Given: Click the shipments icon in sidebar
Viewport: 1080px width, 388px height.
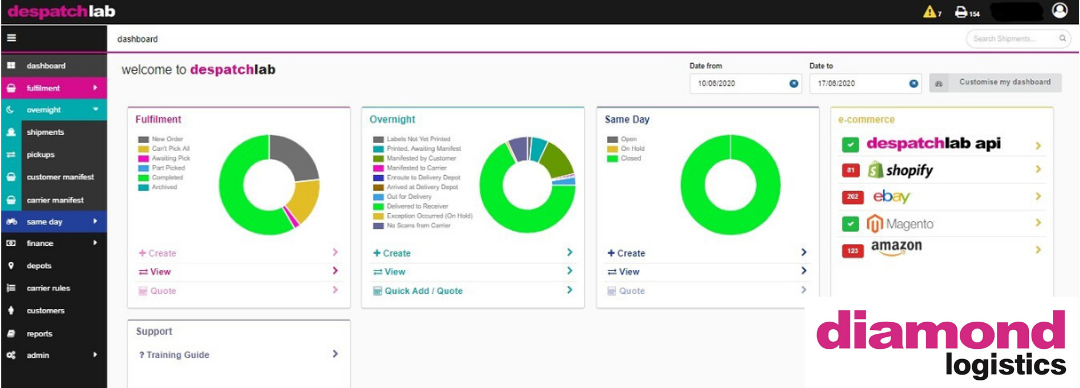Looking at the screenshot, I should (x=12, y=132).
